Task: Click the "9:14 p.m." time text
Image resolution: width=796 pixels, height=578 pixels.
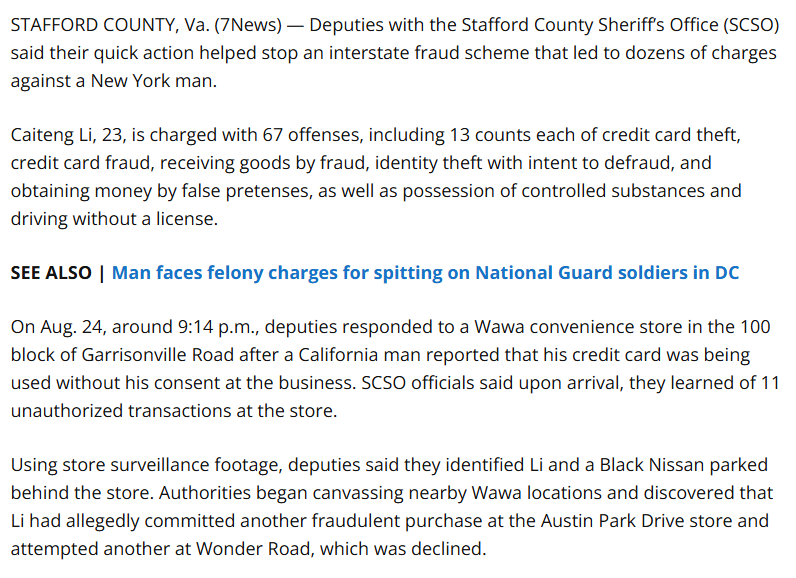Action: pyautogui.click(x=217, y=327)
